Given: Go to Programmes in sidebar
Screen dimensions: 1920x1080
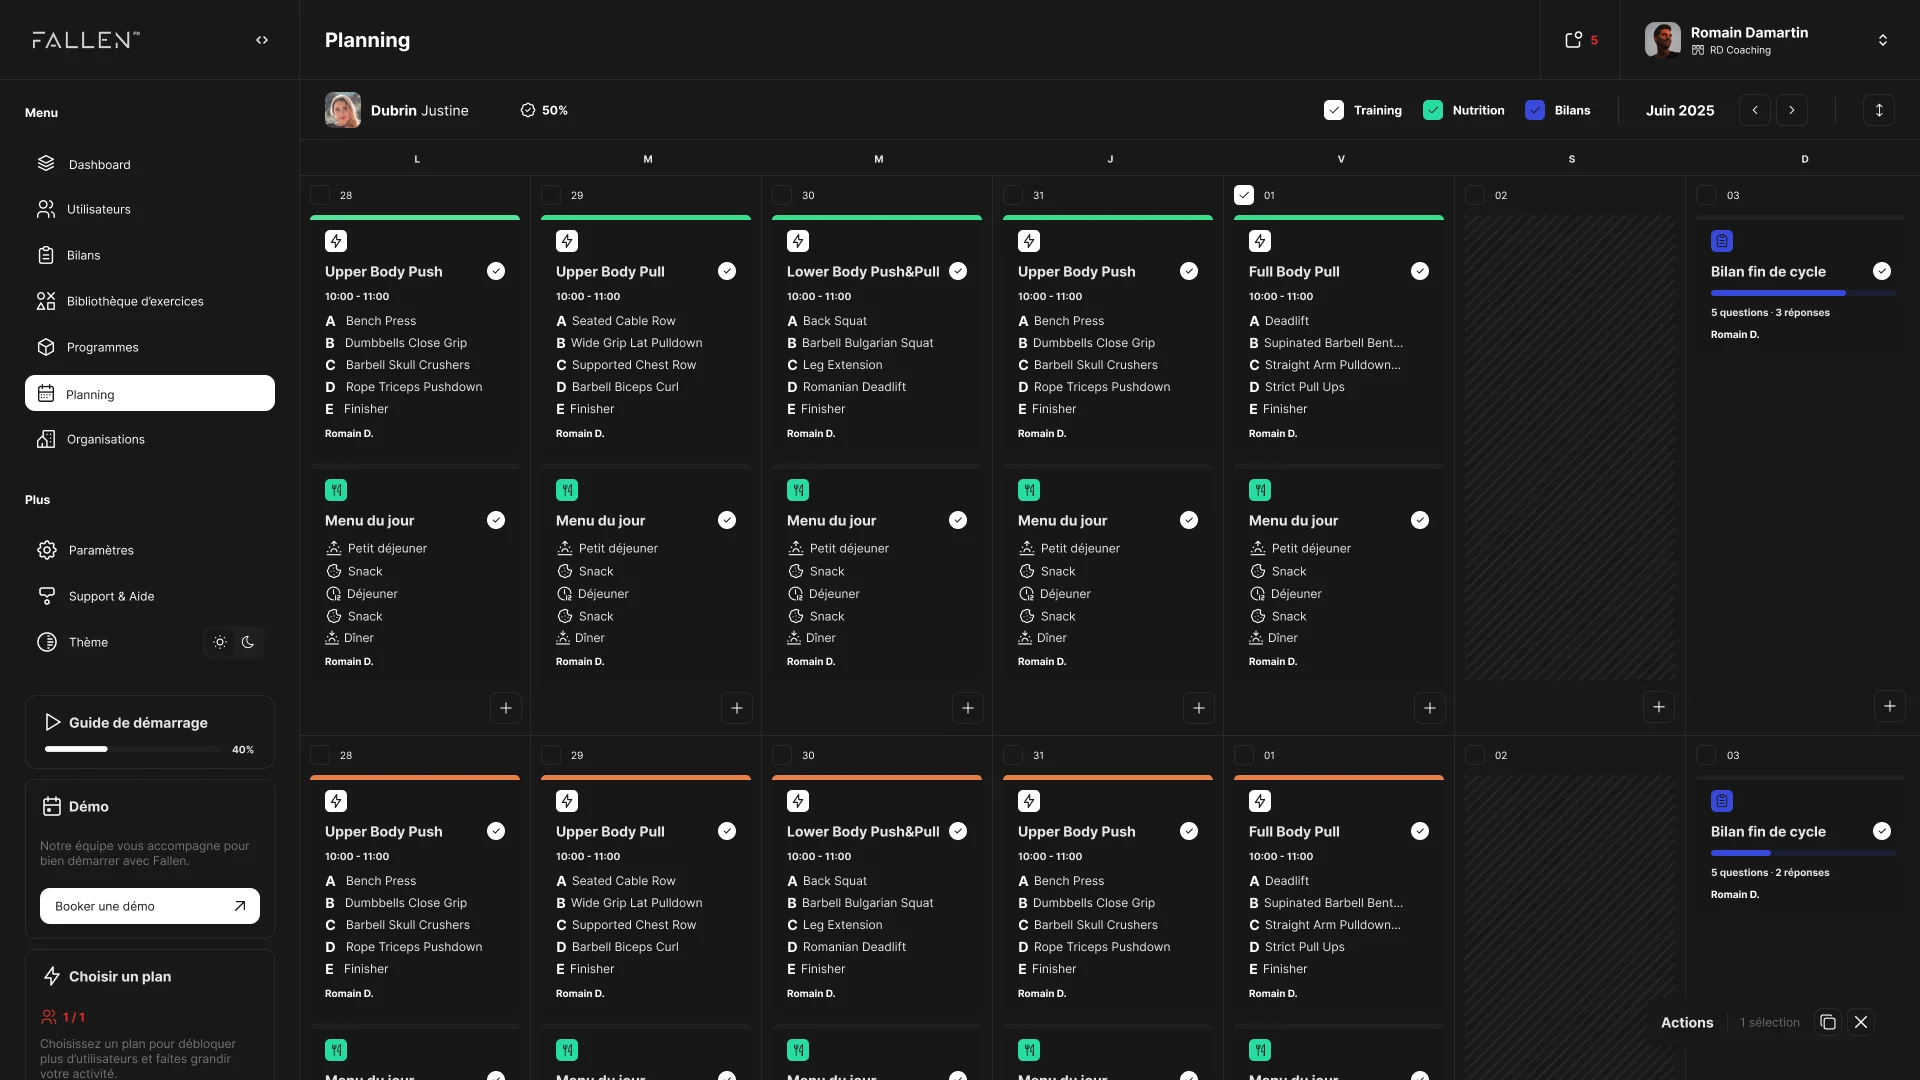Looking at the screenshot, I should point(150,347).
